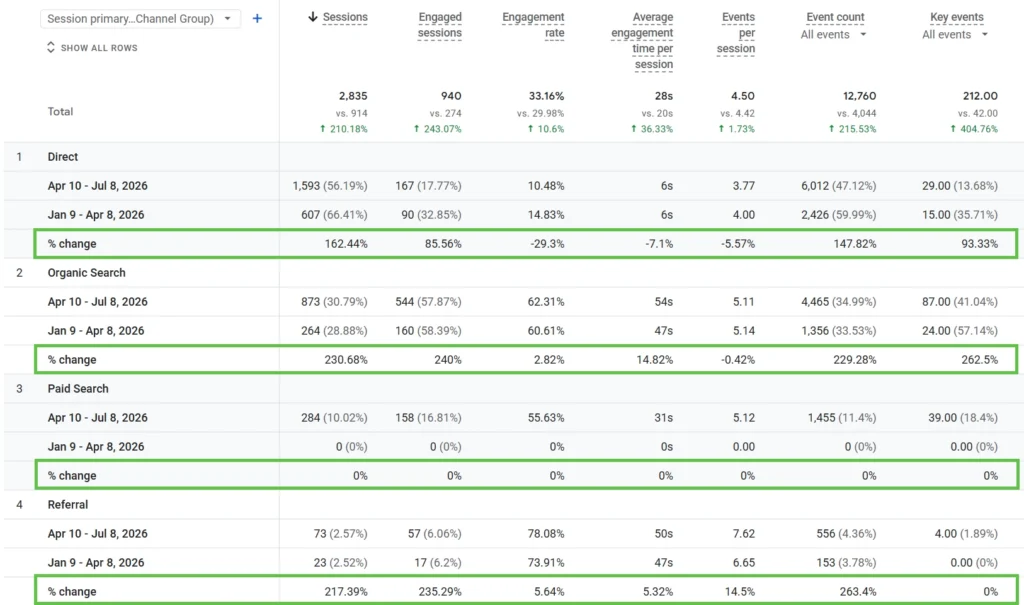1024x605 pixels.
Task: Sort by Engaged sessions column header
Action: click(x=440, y=25)
